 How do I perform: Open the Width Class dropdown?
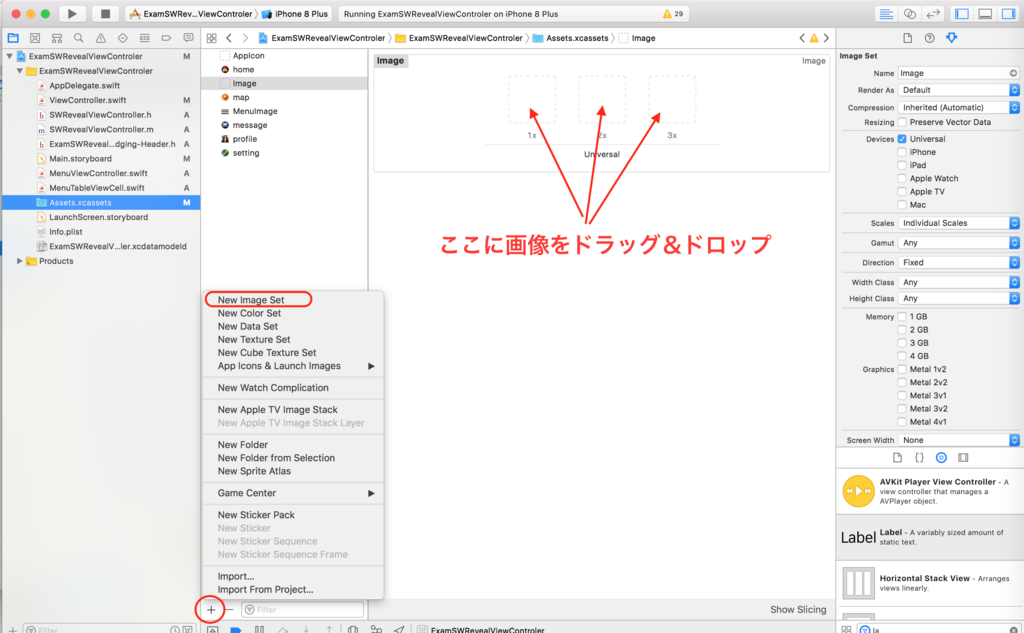(x=959, y=282)
